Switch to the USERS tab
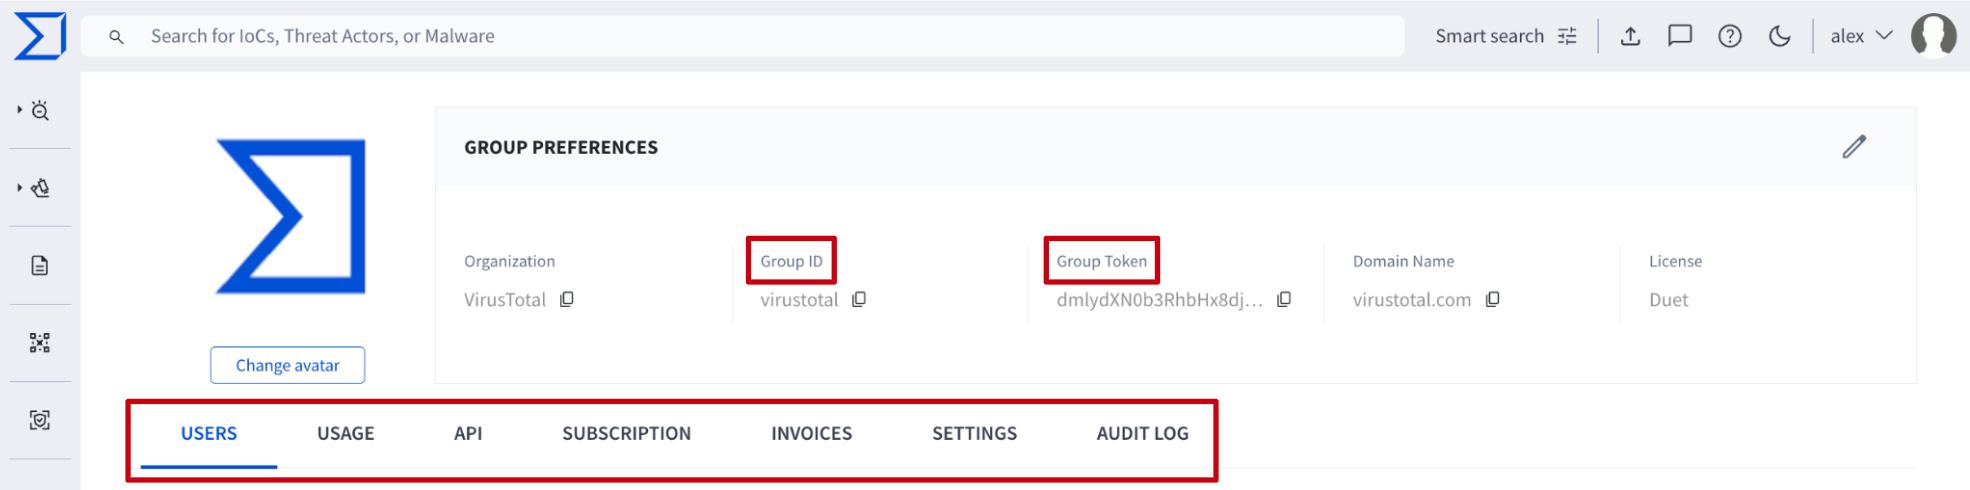The width and height of the screenshot is (1970, 490). point(209,433)
